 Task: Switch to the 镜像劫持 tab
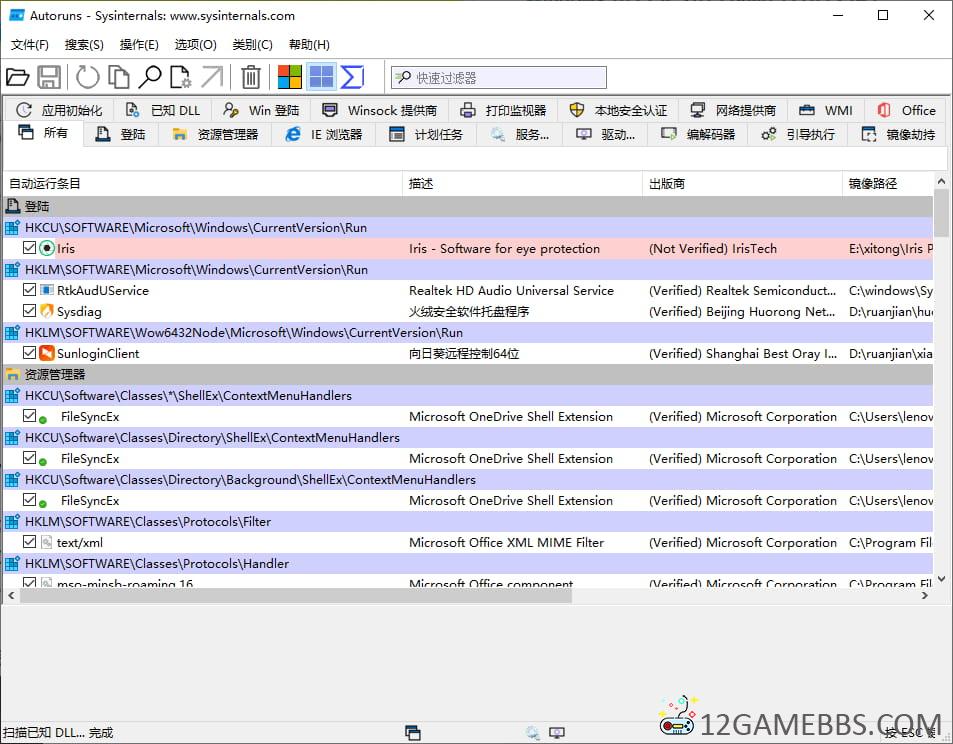(x=898, y=134)
